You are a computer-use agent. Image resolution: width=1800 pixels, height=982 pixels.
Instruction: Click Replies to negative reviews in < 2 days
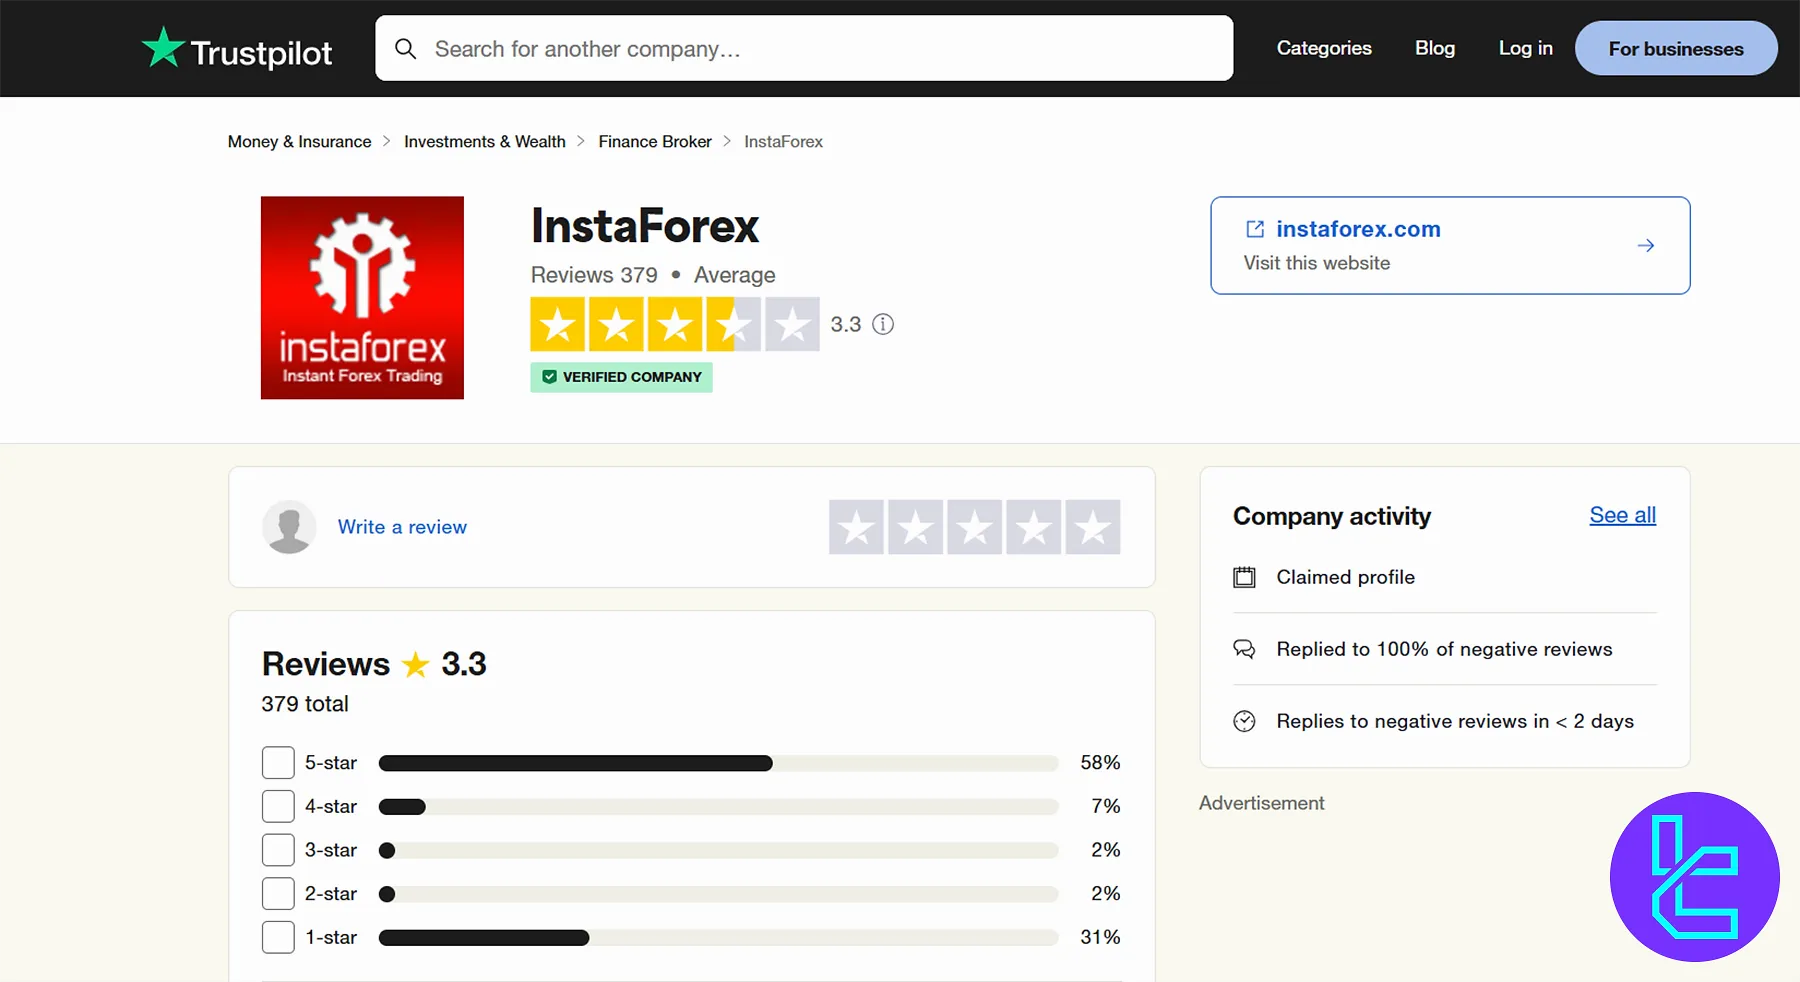[x=1455, y=721]
